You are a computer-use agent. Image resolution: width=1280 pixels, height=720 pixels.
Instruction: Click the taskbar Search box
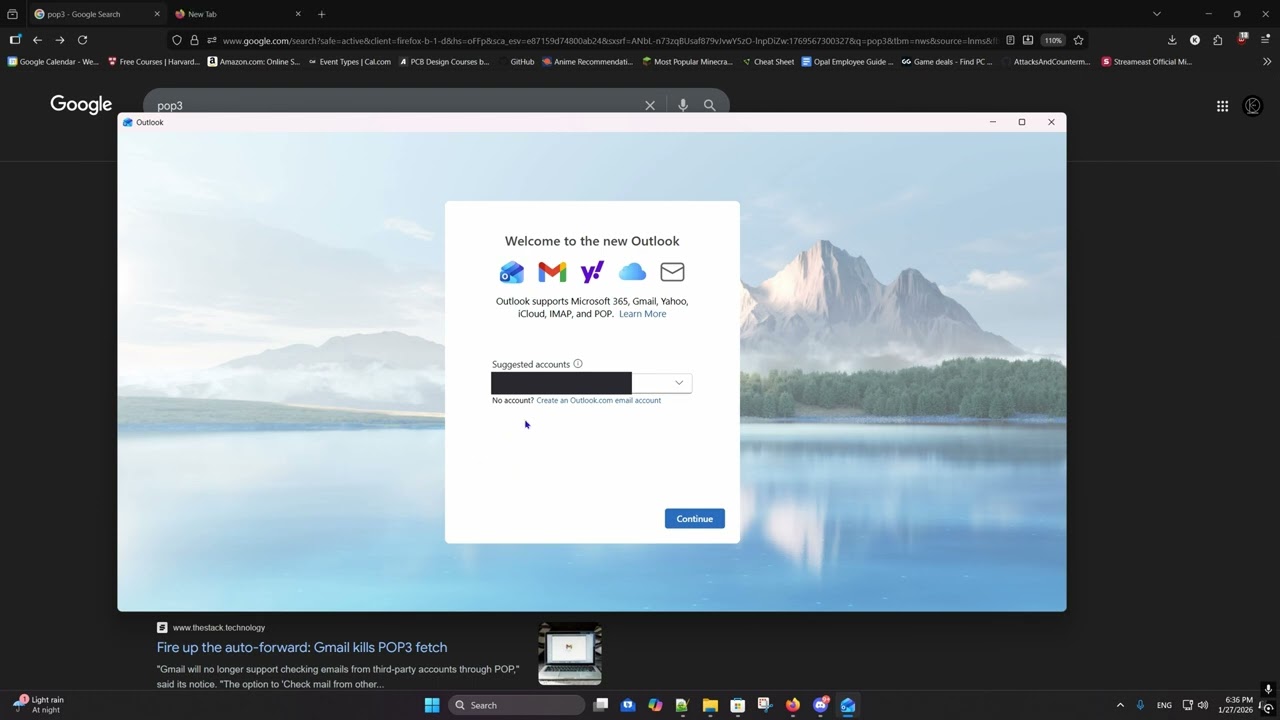[516, 705]
